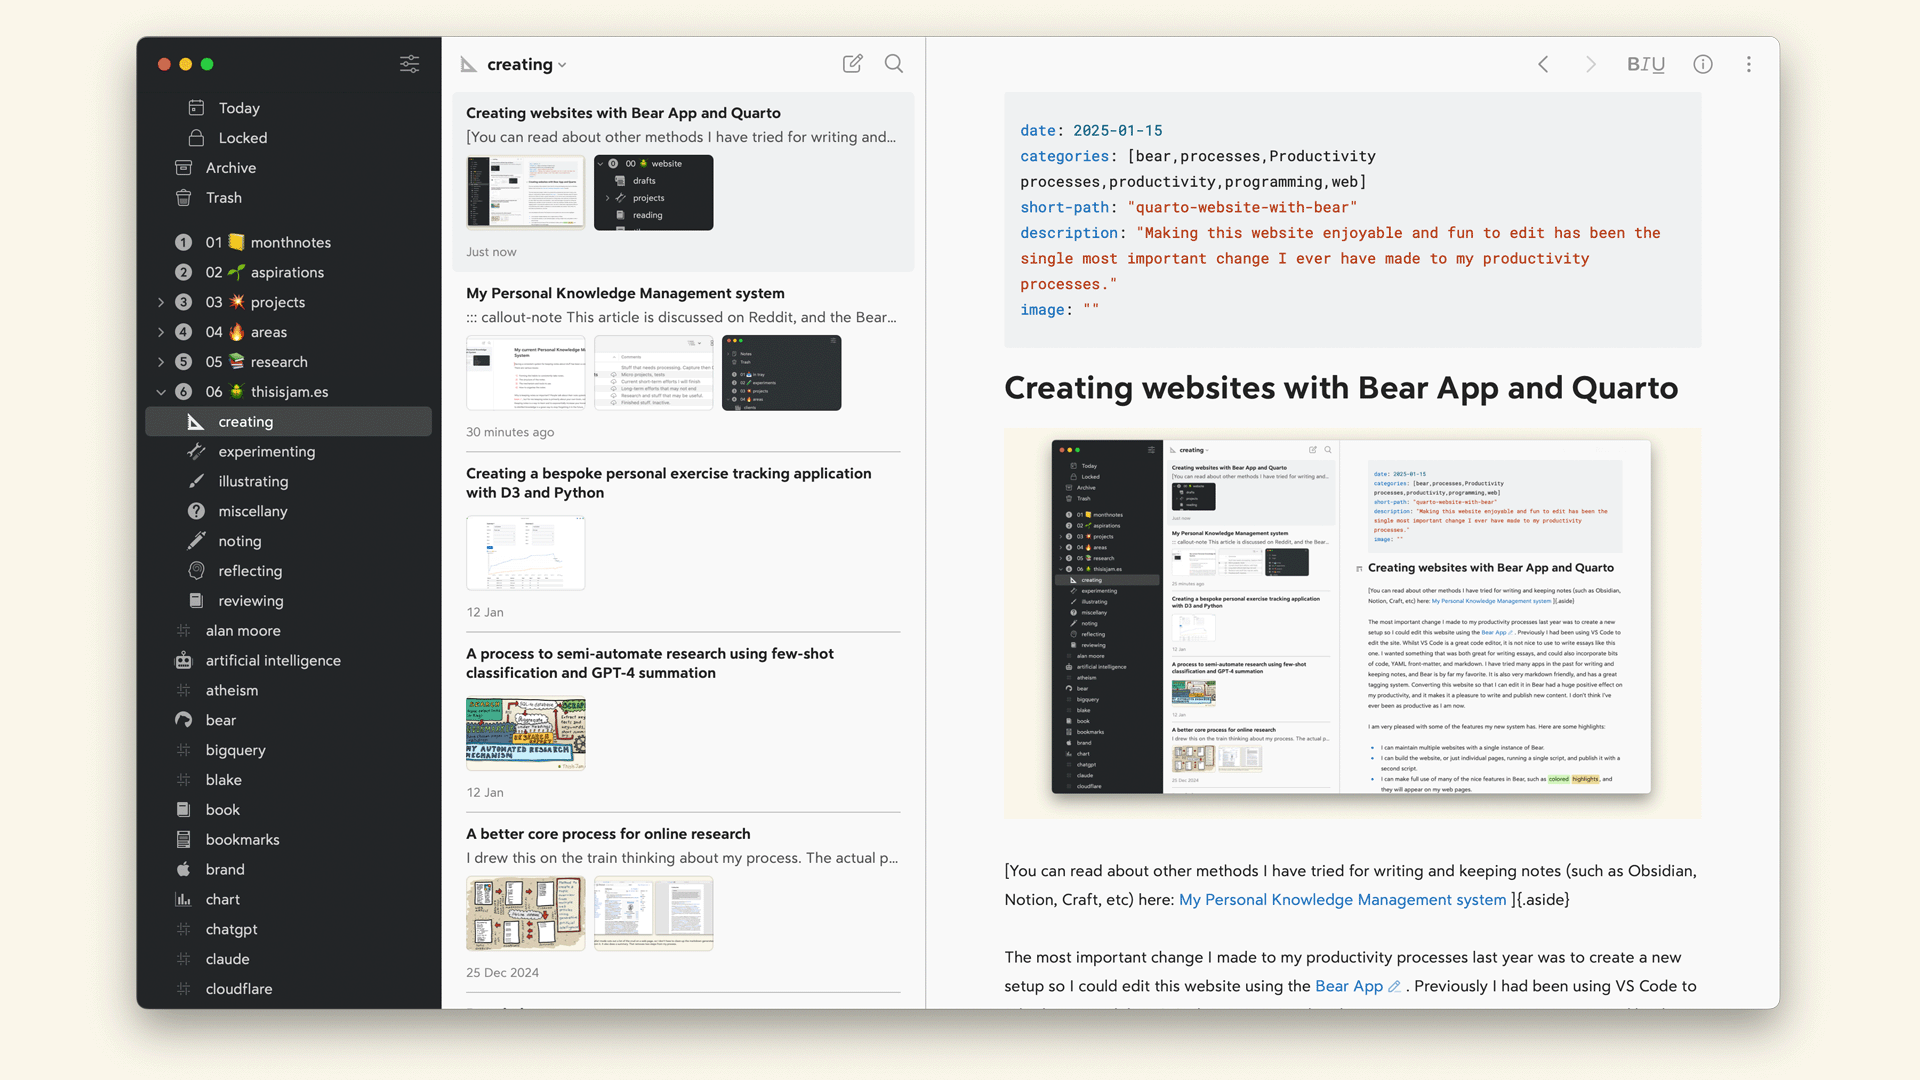Open the Locked notes section
The height and width of the screenshot is (1080, 1920).
(x=242, y=138)
